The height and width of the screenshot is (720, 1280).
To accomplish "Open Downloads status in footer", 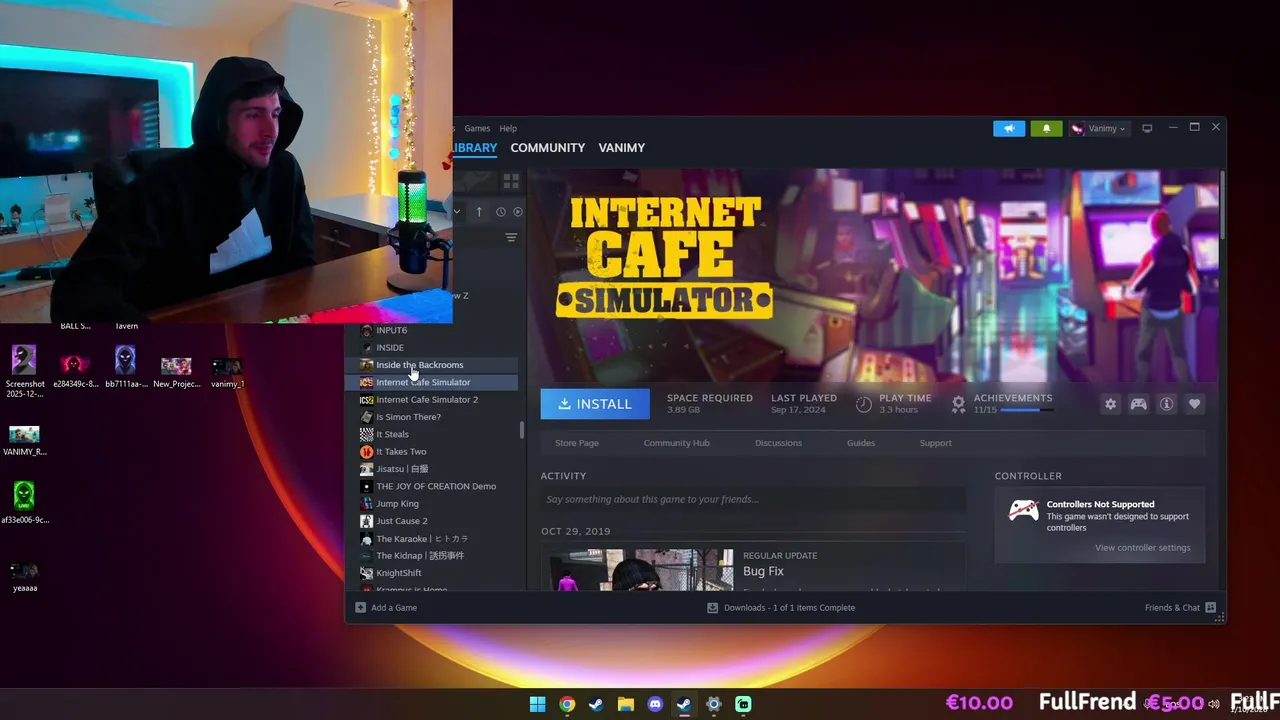I will click(x=781, y=608).
